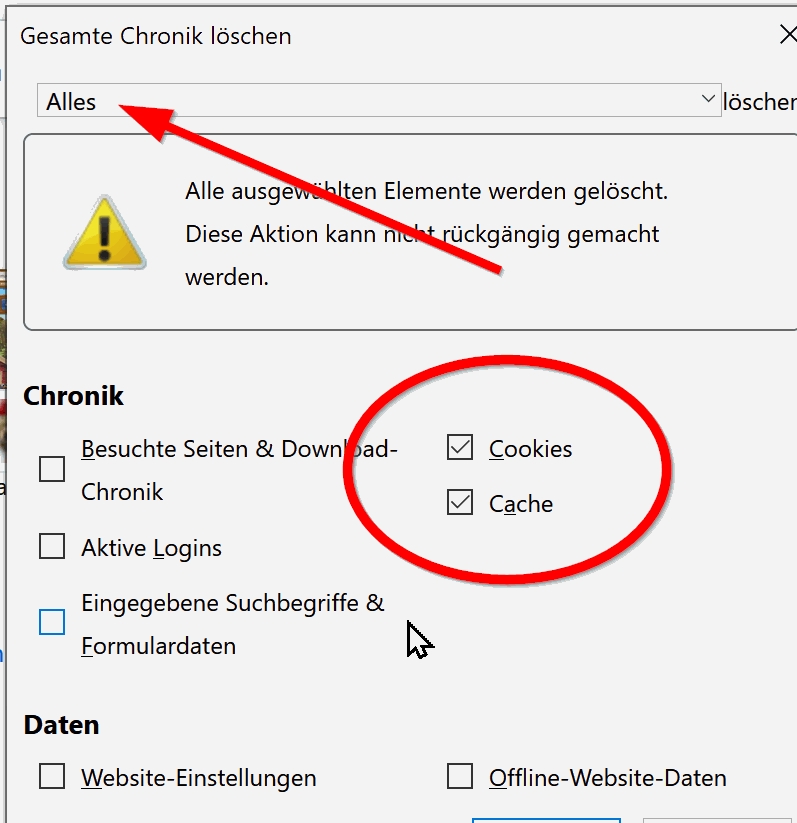Click the "Offline-Website-Daten" text label
Viewport: 797px width, 823px height.
point(607,778)
